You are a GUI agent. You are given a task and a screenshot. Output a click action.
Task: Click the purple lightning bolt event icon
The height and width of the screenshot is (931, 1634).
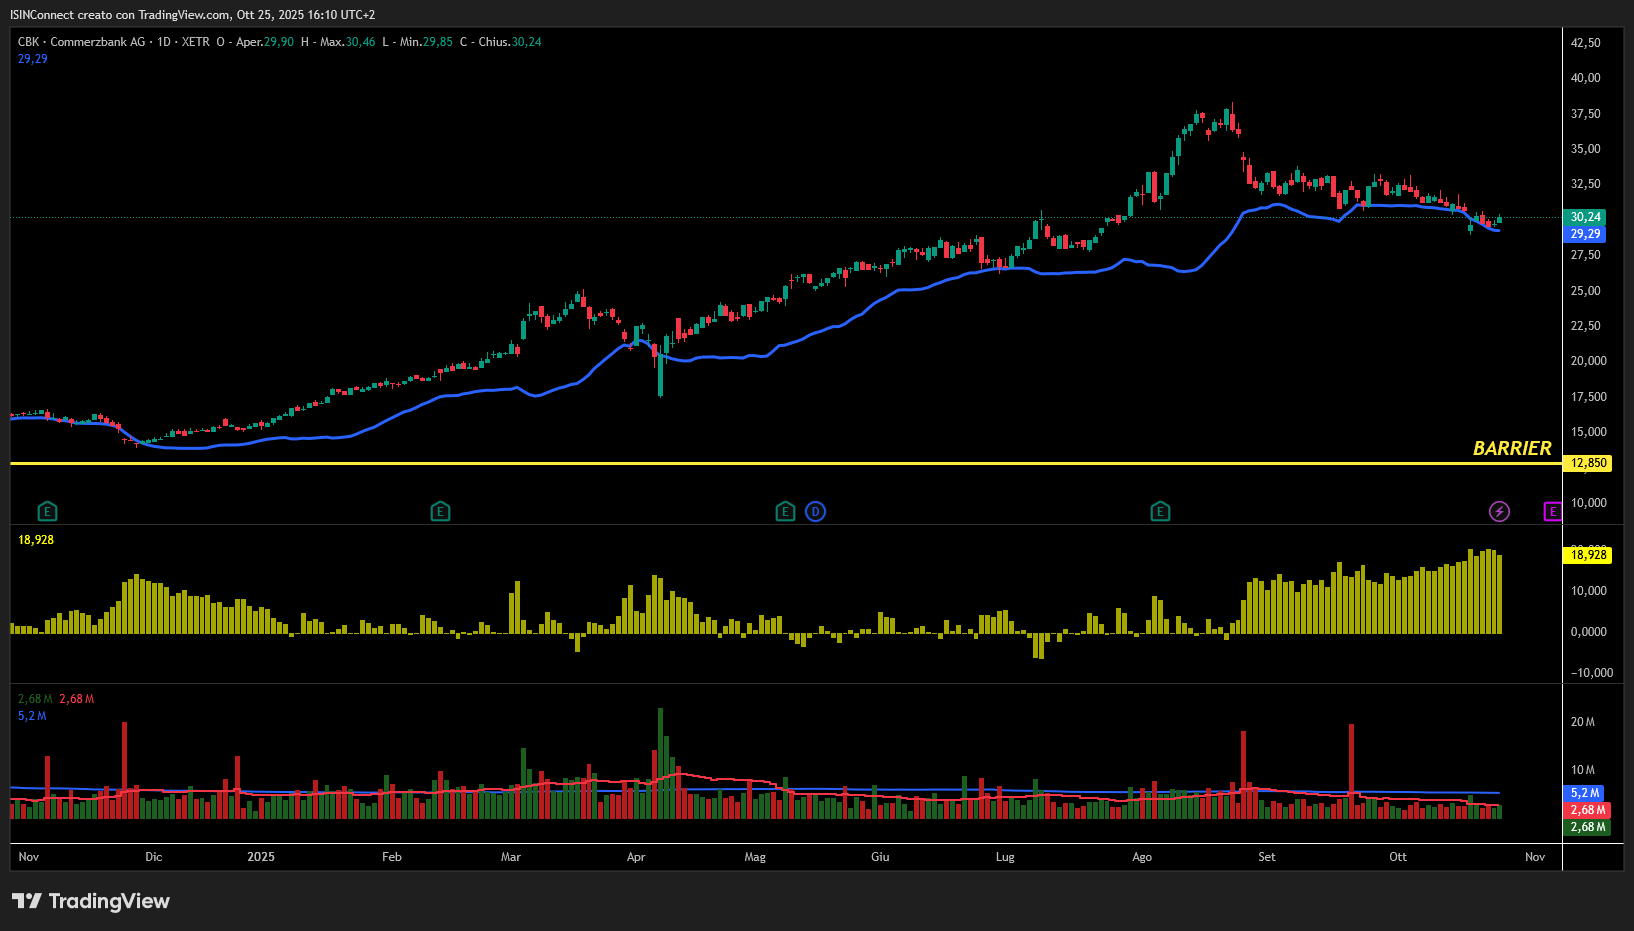pos(1499,512)
